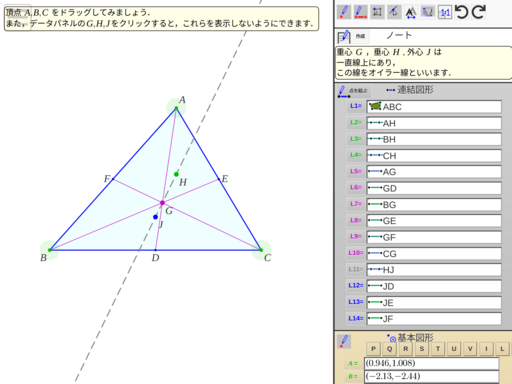The width and height of the screenshot is (512, 384).
Task: Toggle visibility label L5 for AG
Action: [x=356, y=171]
